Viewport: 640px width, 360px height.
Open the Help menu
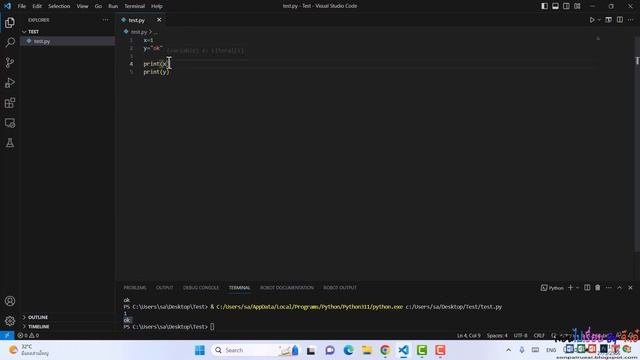[157, 6]
